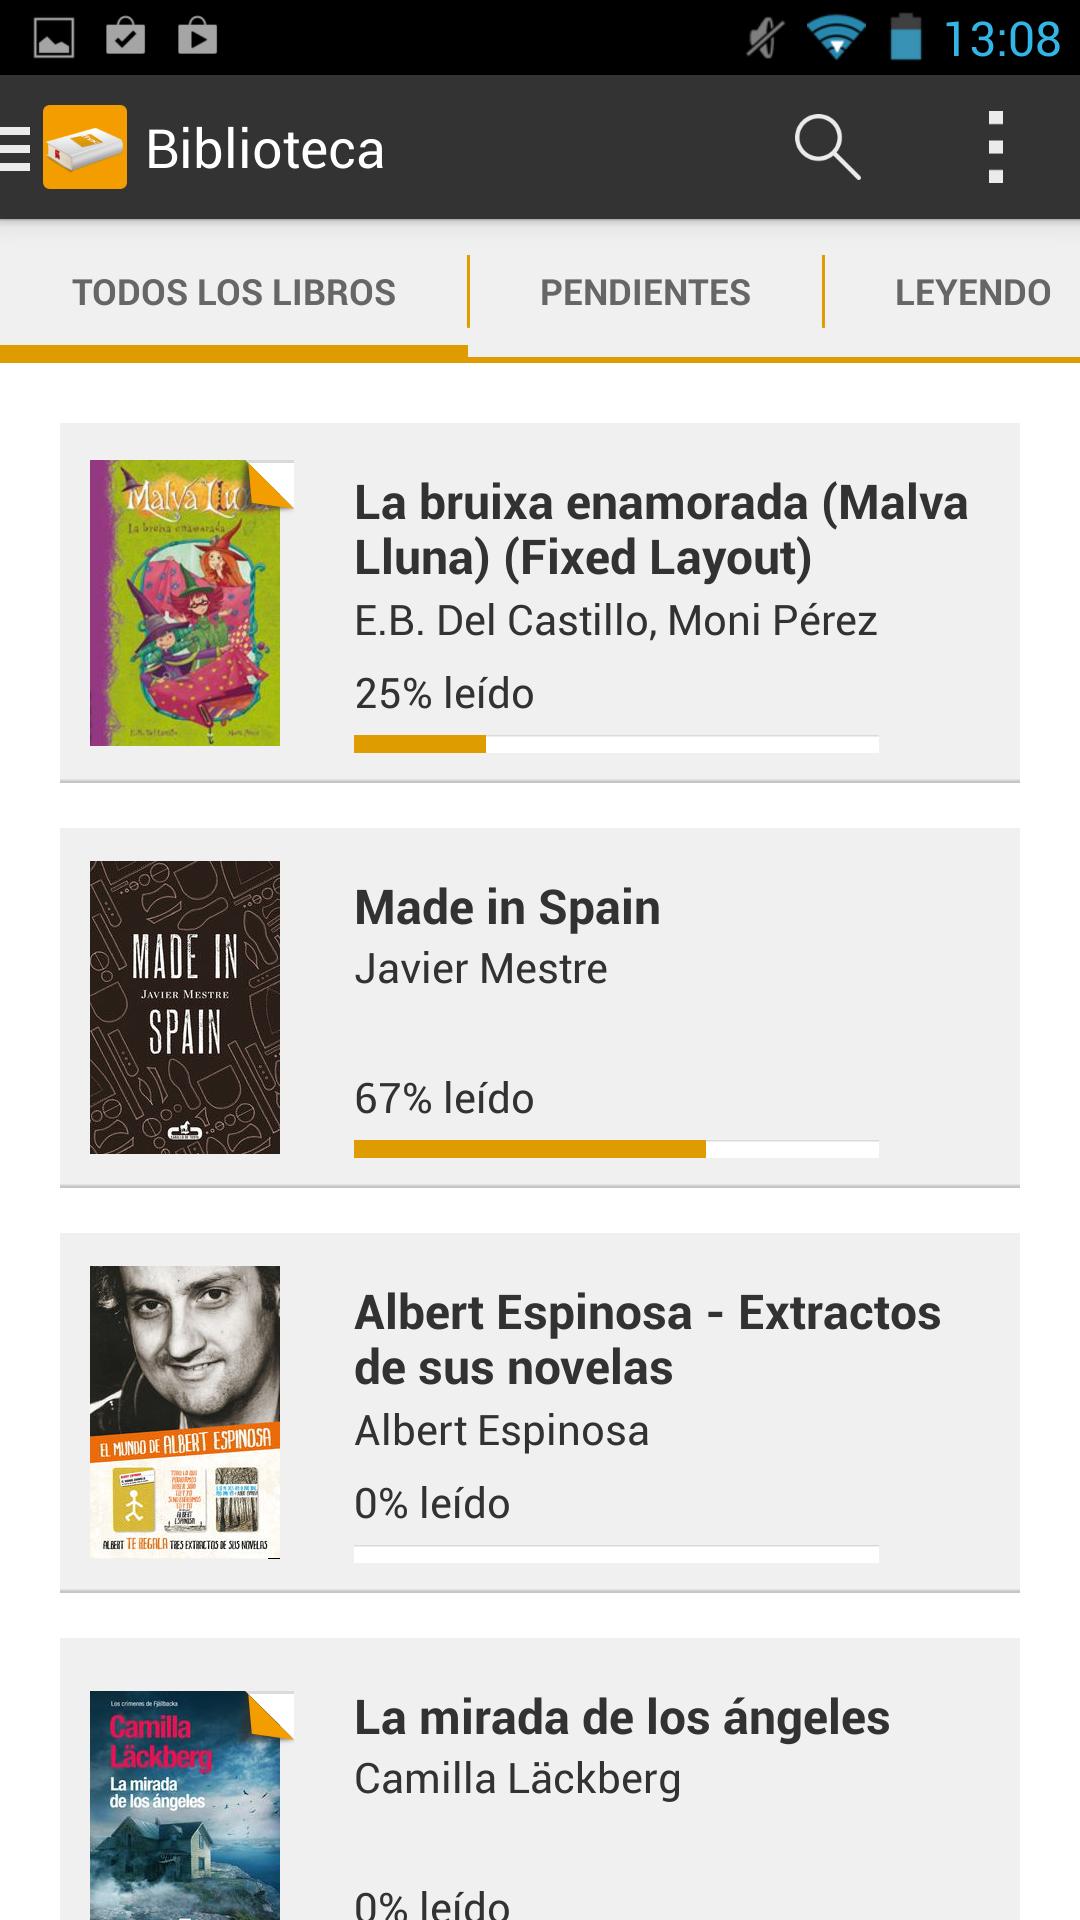1080x1920 pixels.
Task: Open the overflow menu icon
Action: 996,148
